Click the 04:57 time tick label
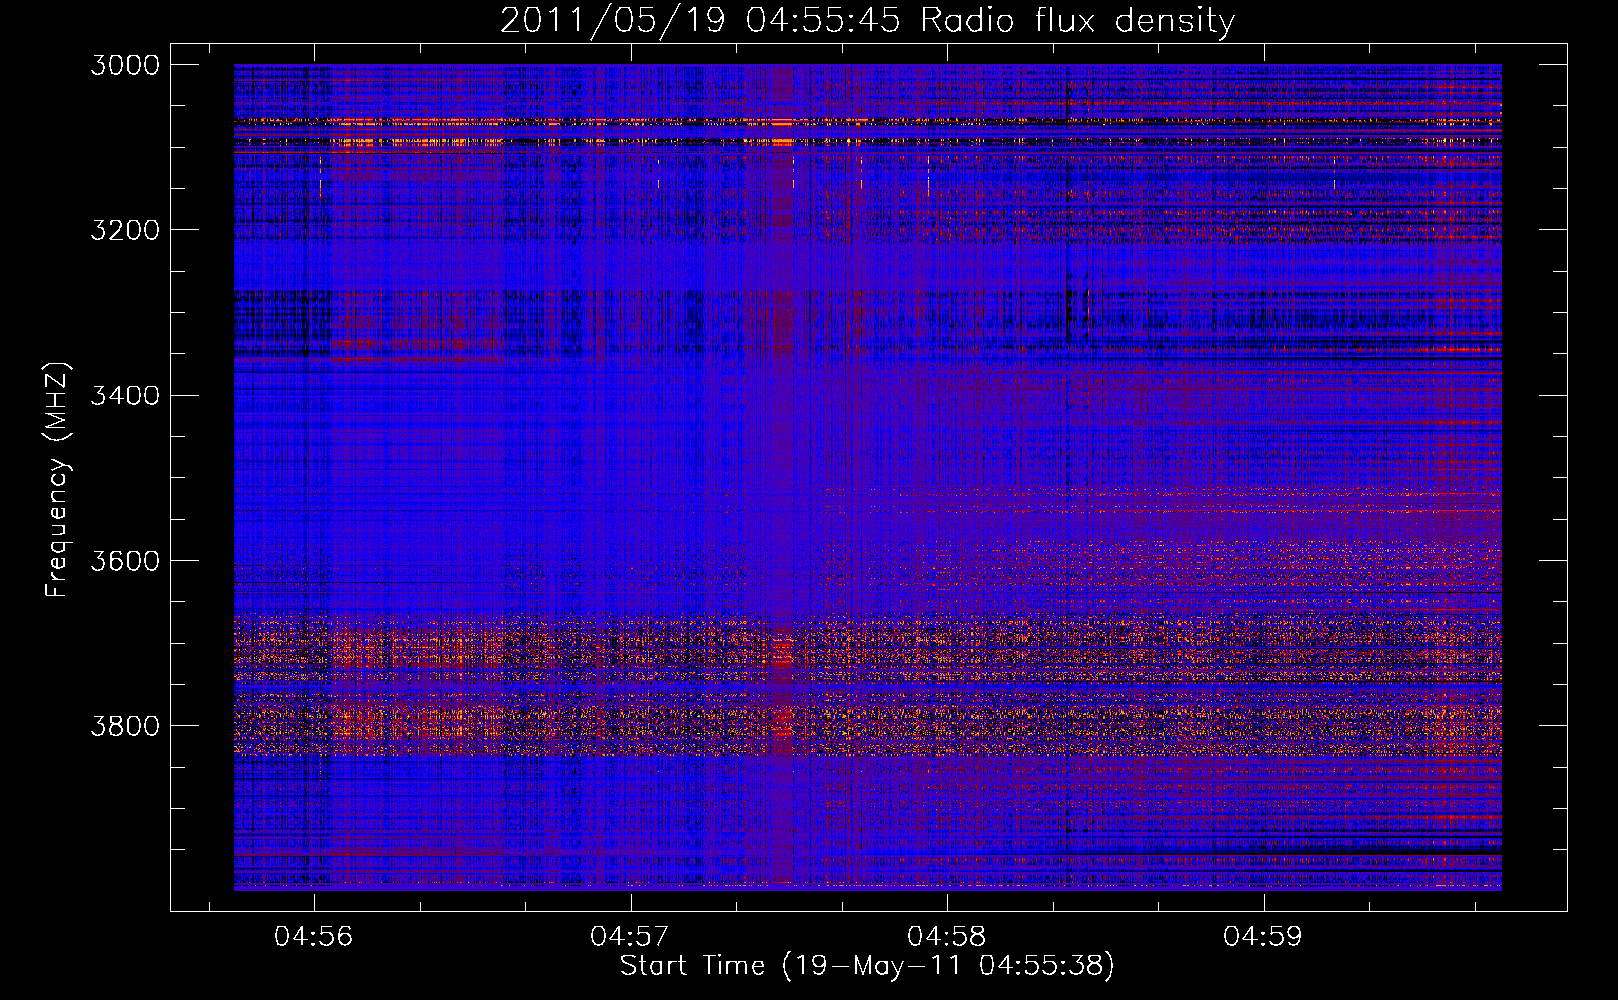 [630, 936]
